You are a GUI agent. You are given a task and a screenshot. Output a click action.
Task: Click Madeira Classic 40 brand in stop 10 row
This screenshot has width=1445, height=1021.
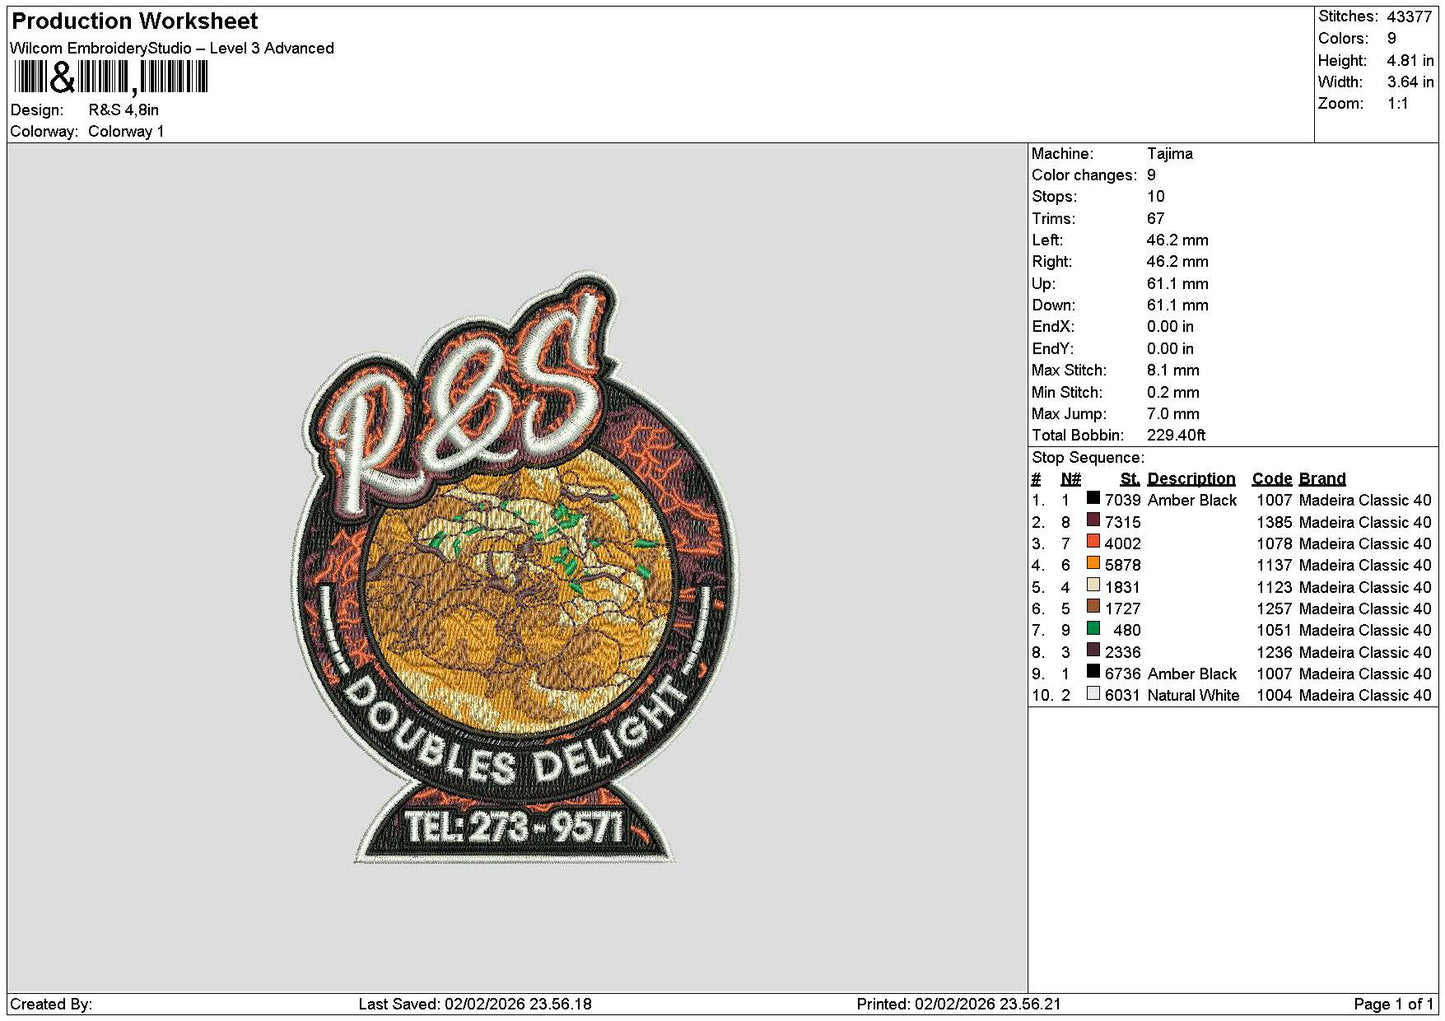tap(1365, 696)
